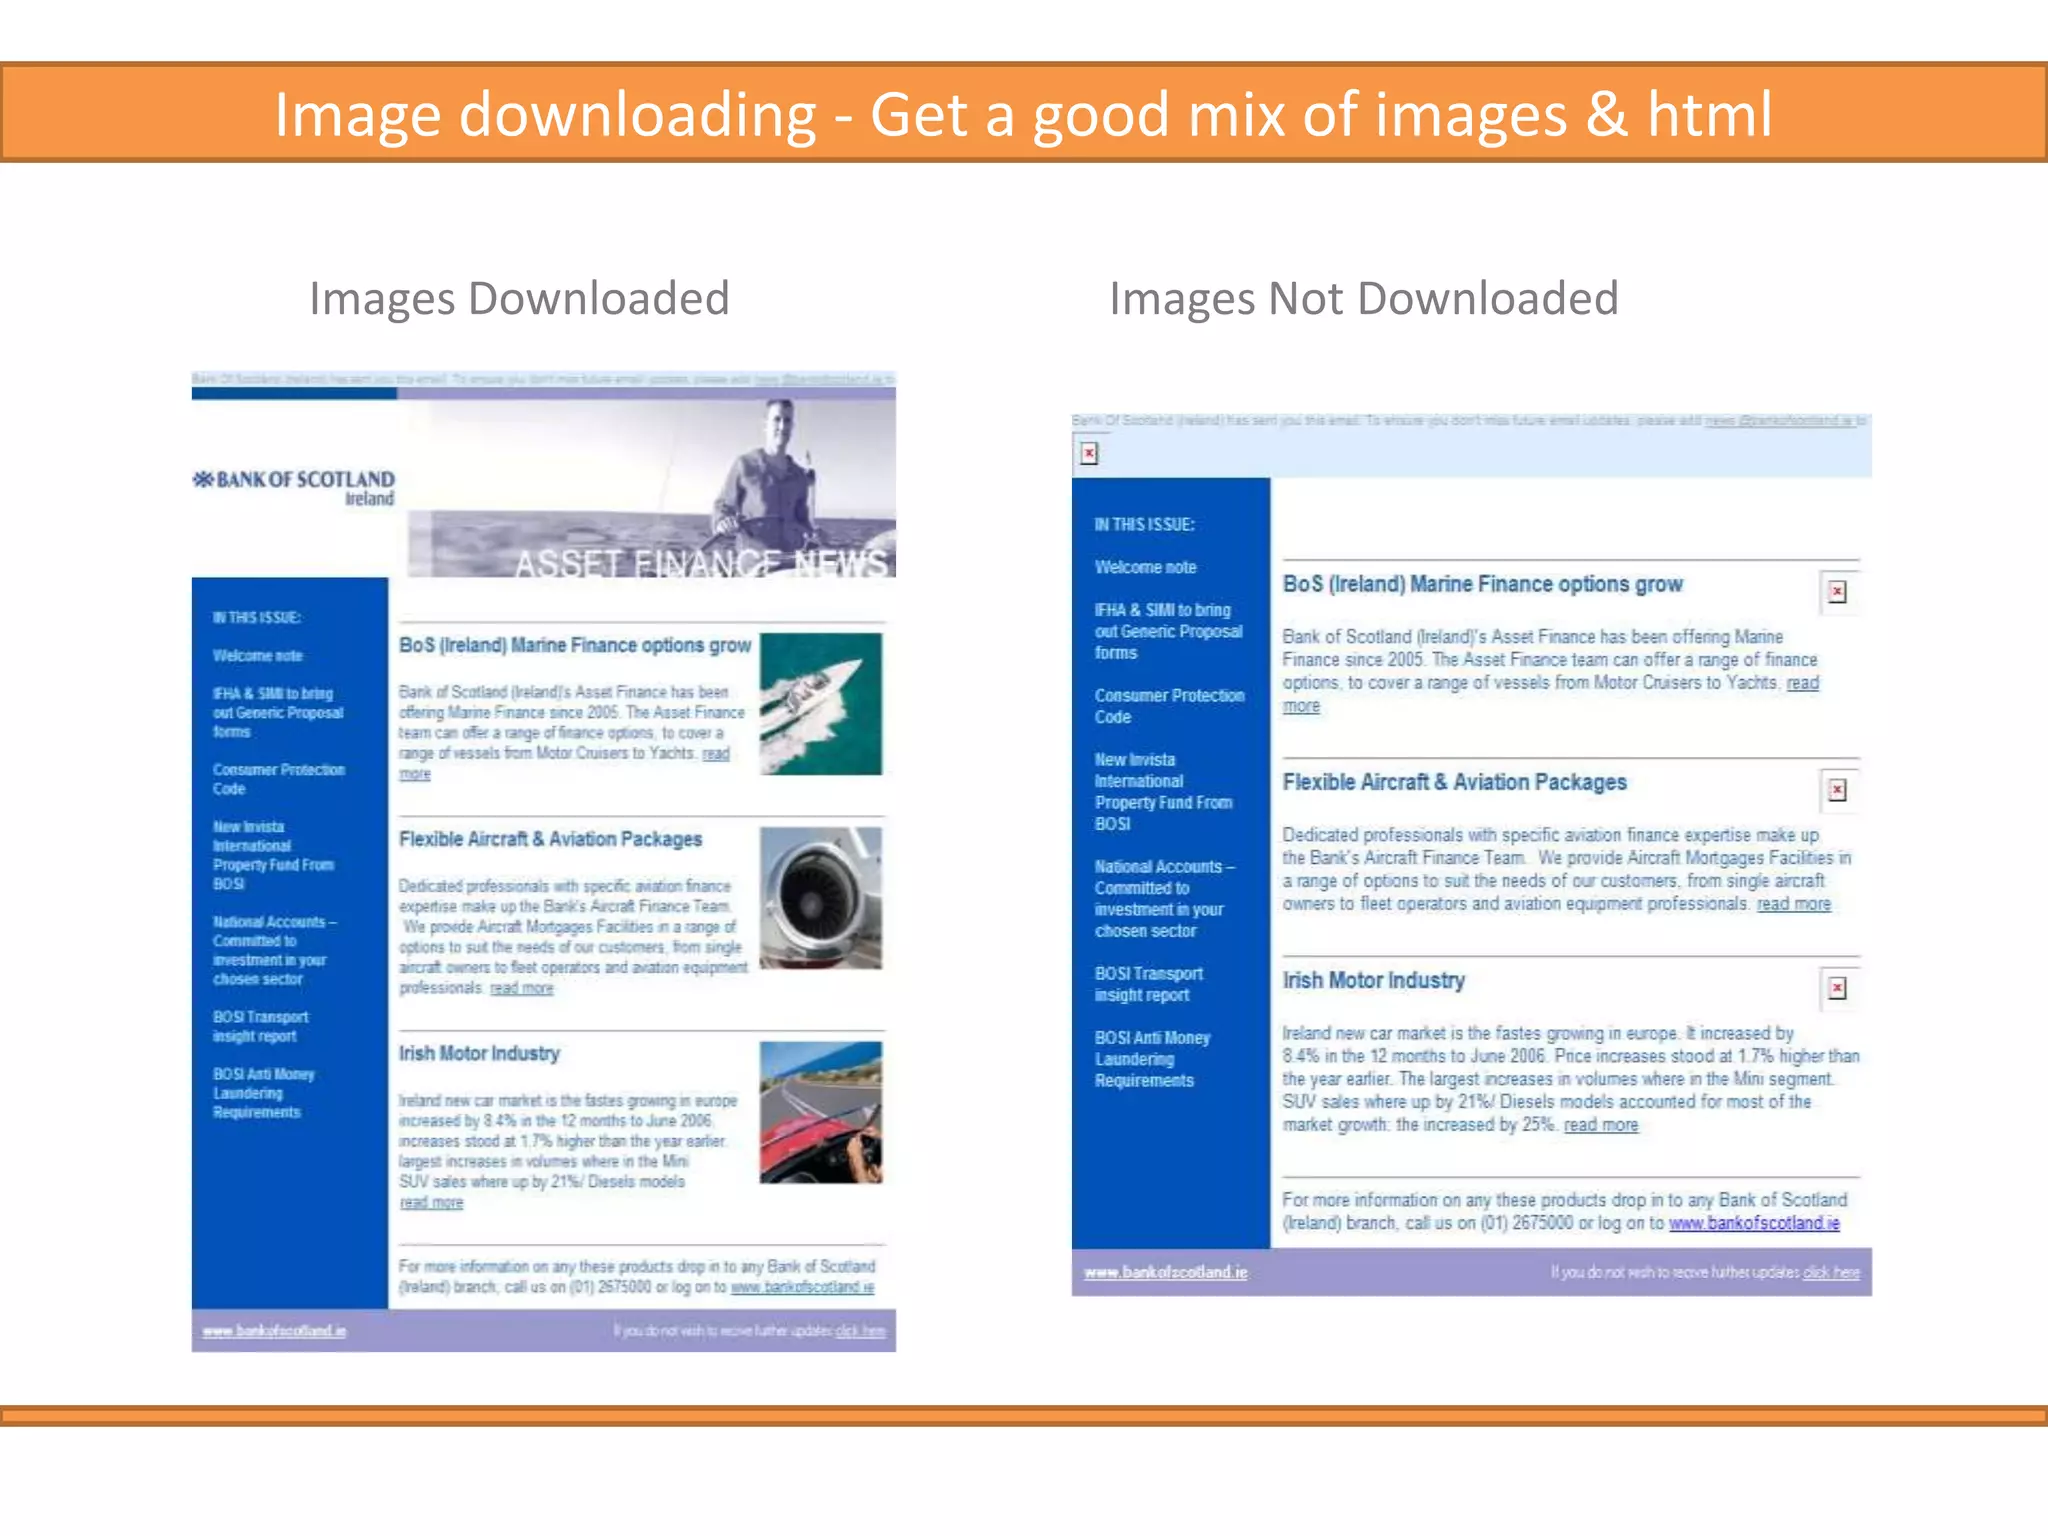Click 'read more' under Irish Motor Industry left email
Screen dimensions: 2048x1536
click(431, 1203)
